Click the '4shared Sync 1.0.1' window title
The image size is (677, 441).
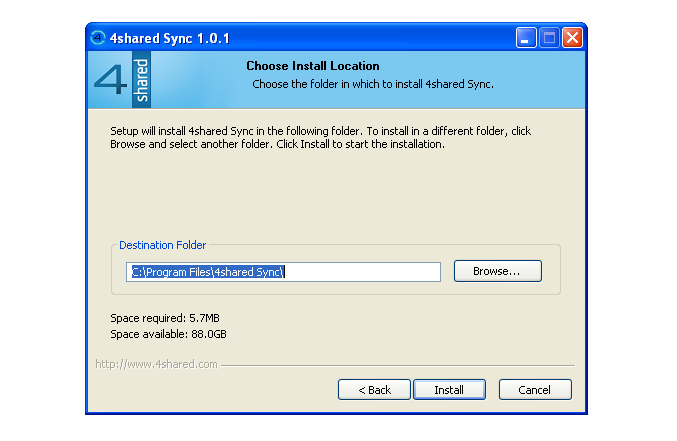[x=172, y=38]
